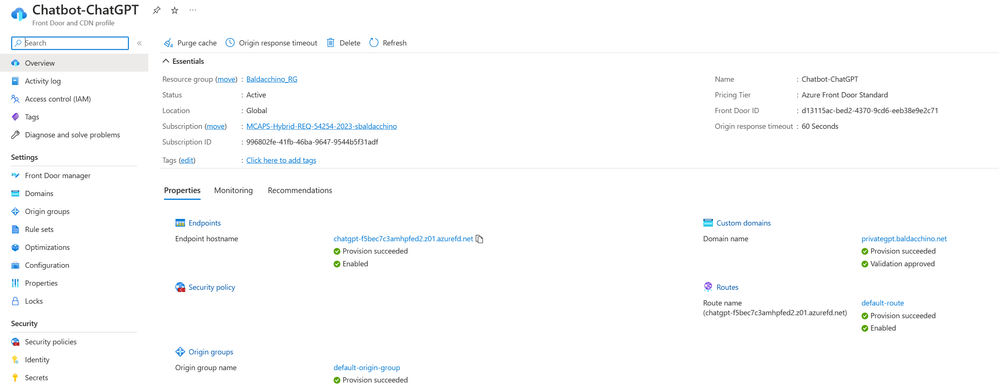Image resolution: width=999 pixels, height=388 pixels.
Task: Open the Endpoints section heading
Action: (205, 223)
